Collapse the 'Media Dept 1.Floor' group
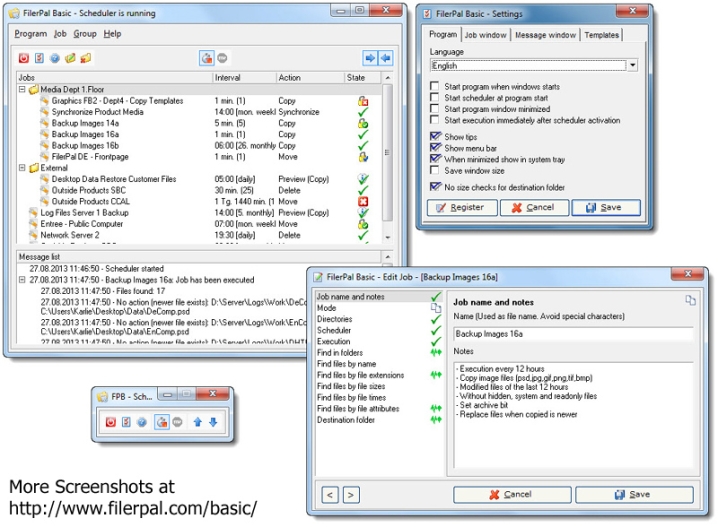The width and height of the screenshot is (718, 527). point(23,90)
